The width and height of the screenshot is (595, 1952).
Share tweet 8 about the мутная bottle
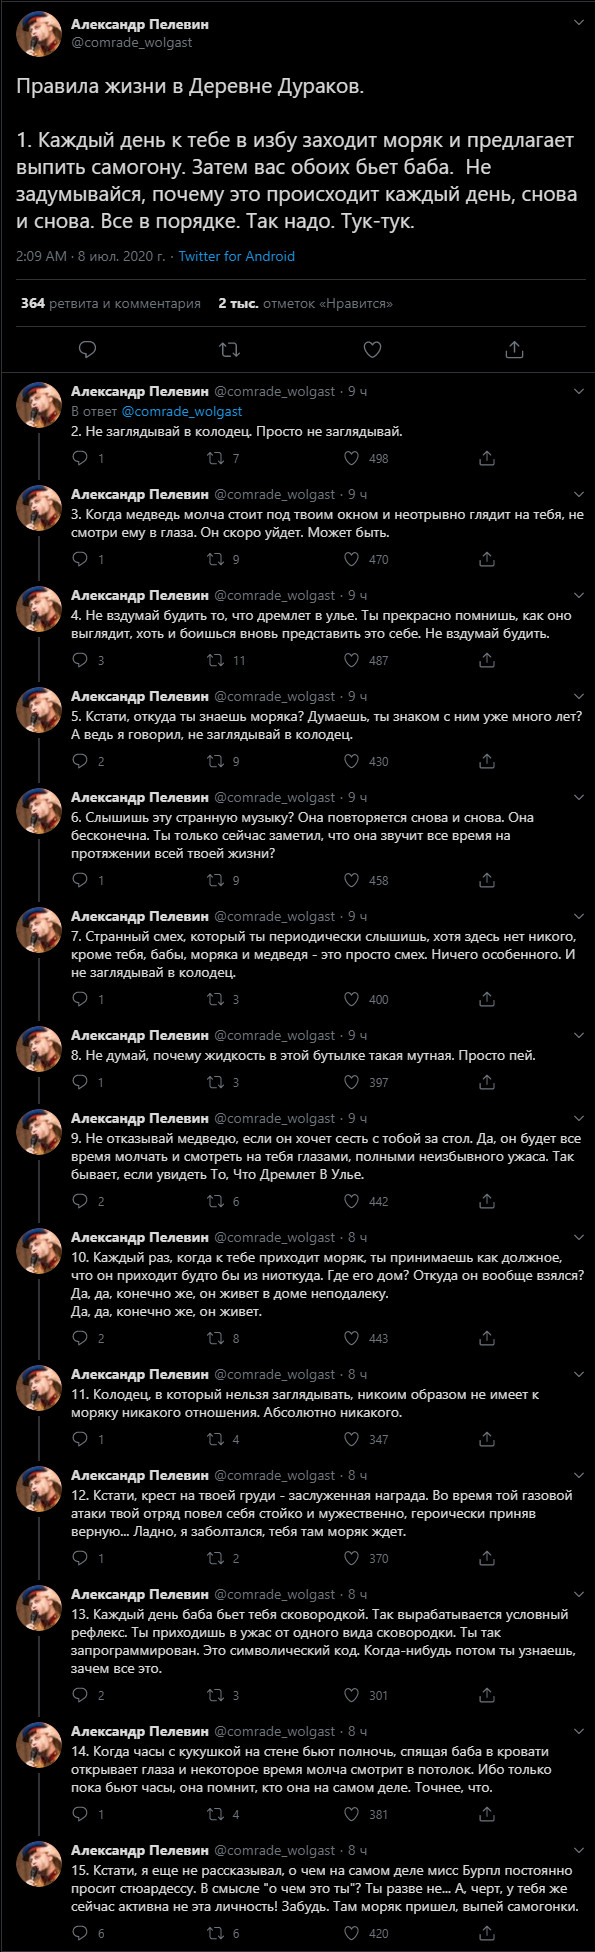pyautogui.click(x=487, y=1082)
